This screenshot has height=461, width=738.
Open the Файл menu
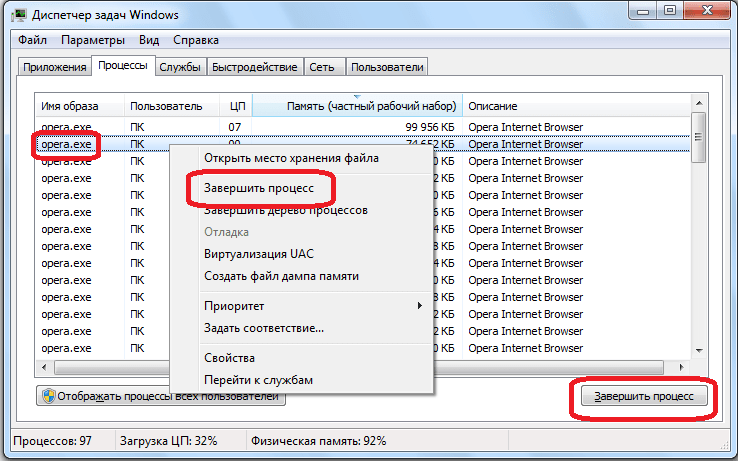pos(32,40)
